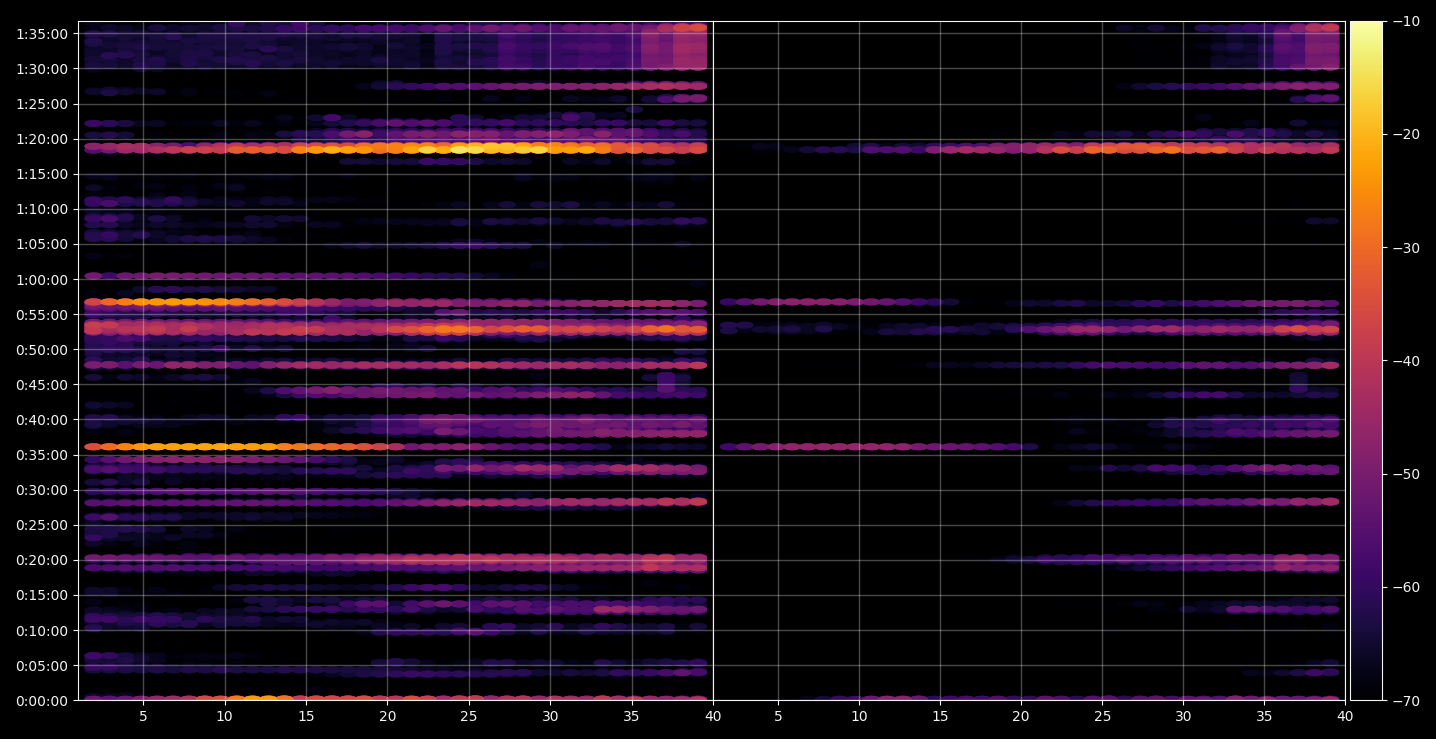Select x-axis label 10 of left plot

(x=224, y=717)
